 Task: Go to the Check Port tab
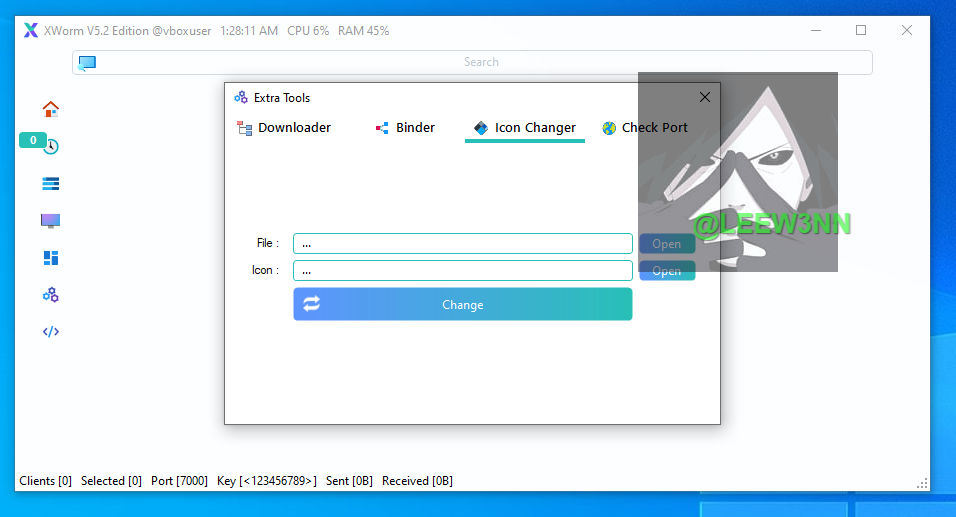click(645, 128)
